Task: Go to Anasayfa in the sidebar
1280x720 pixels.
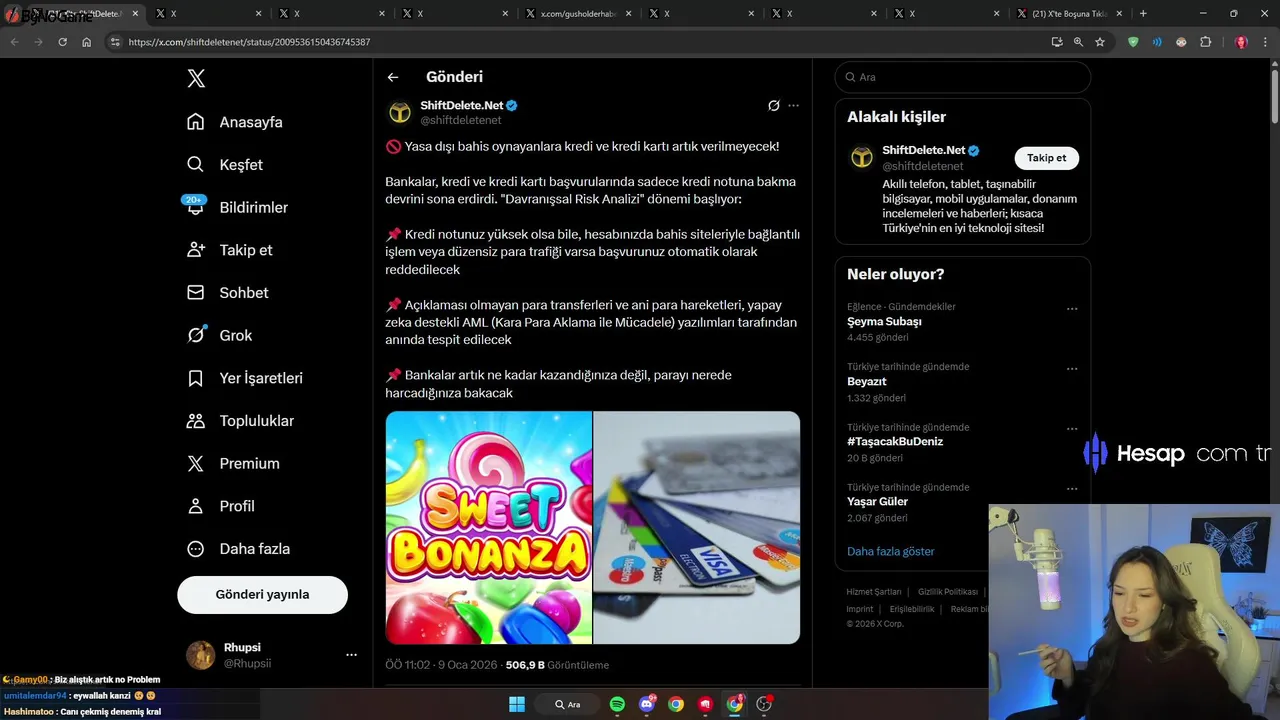Action: tap(235, 122)
